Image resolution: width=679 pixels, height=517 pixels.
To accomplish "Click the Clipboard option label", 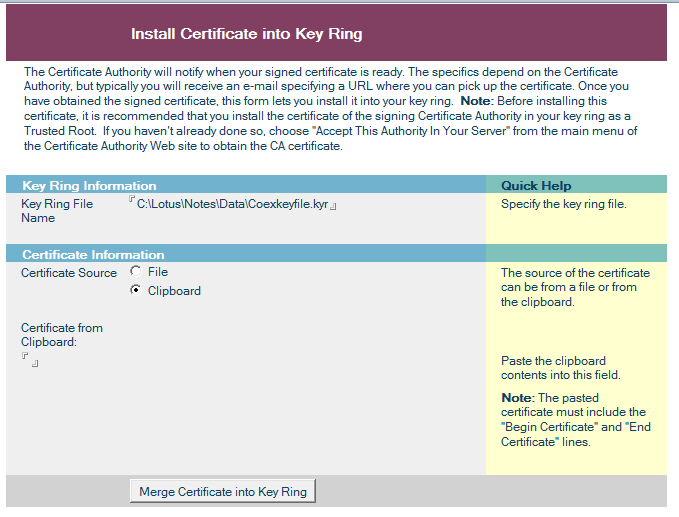I will coord(174,291).
